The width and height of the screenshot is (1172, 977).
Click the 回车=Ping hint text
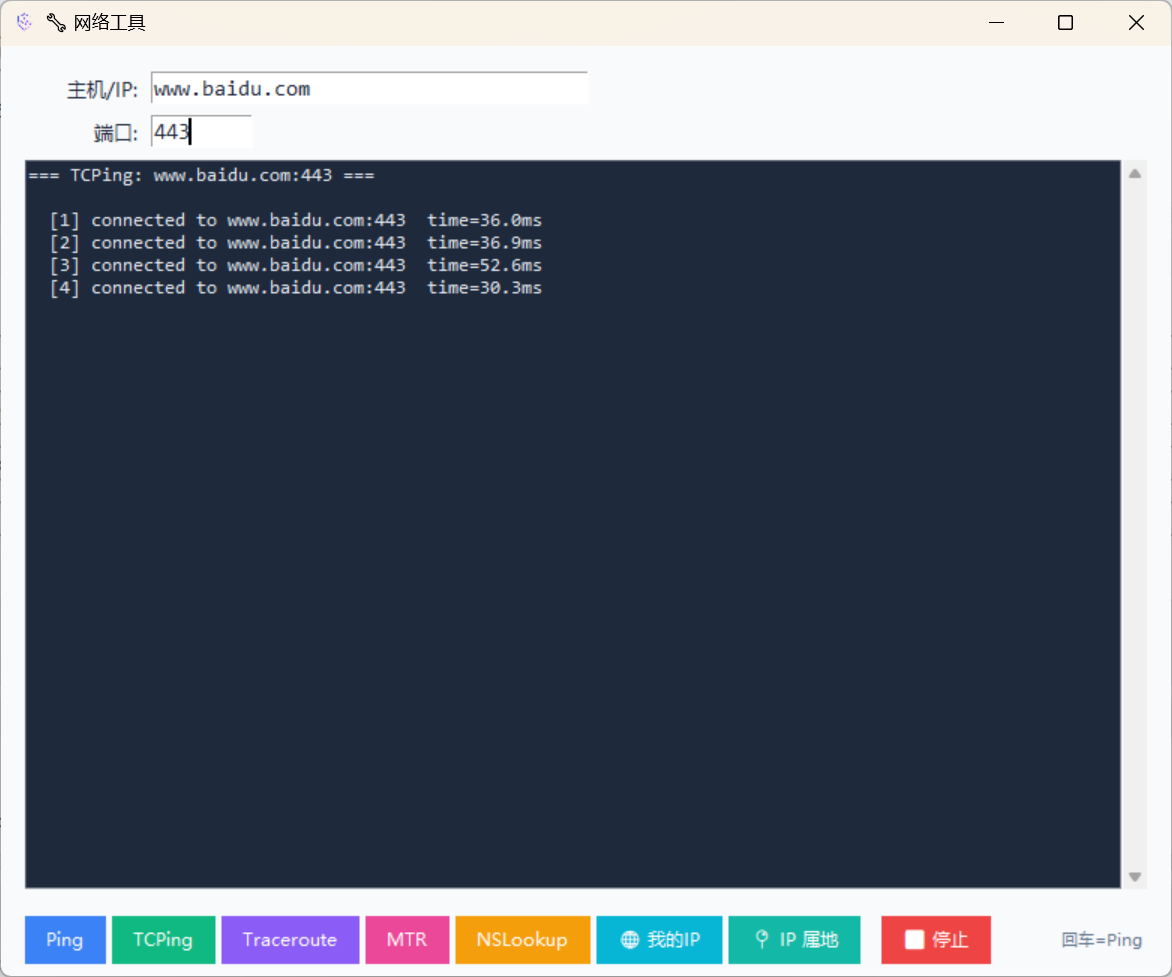pos(1102,940)
